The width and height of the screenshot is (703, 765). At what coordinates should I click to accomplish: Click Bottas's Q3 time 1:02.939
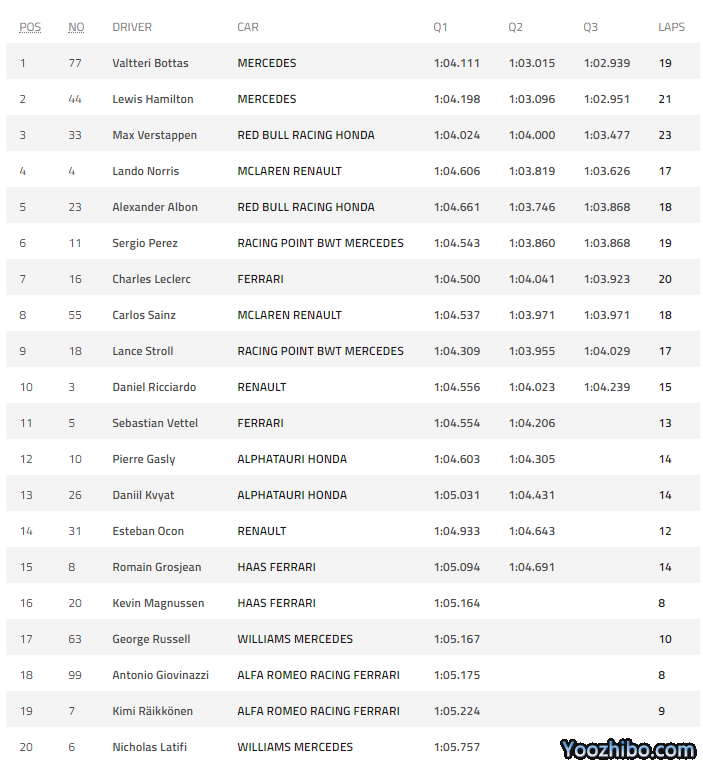point(607,63)
